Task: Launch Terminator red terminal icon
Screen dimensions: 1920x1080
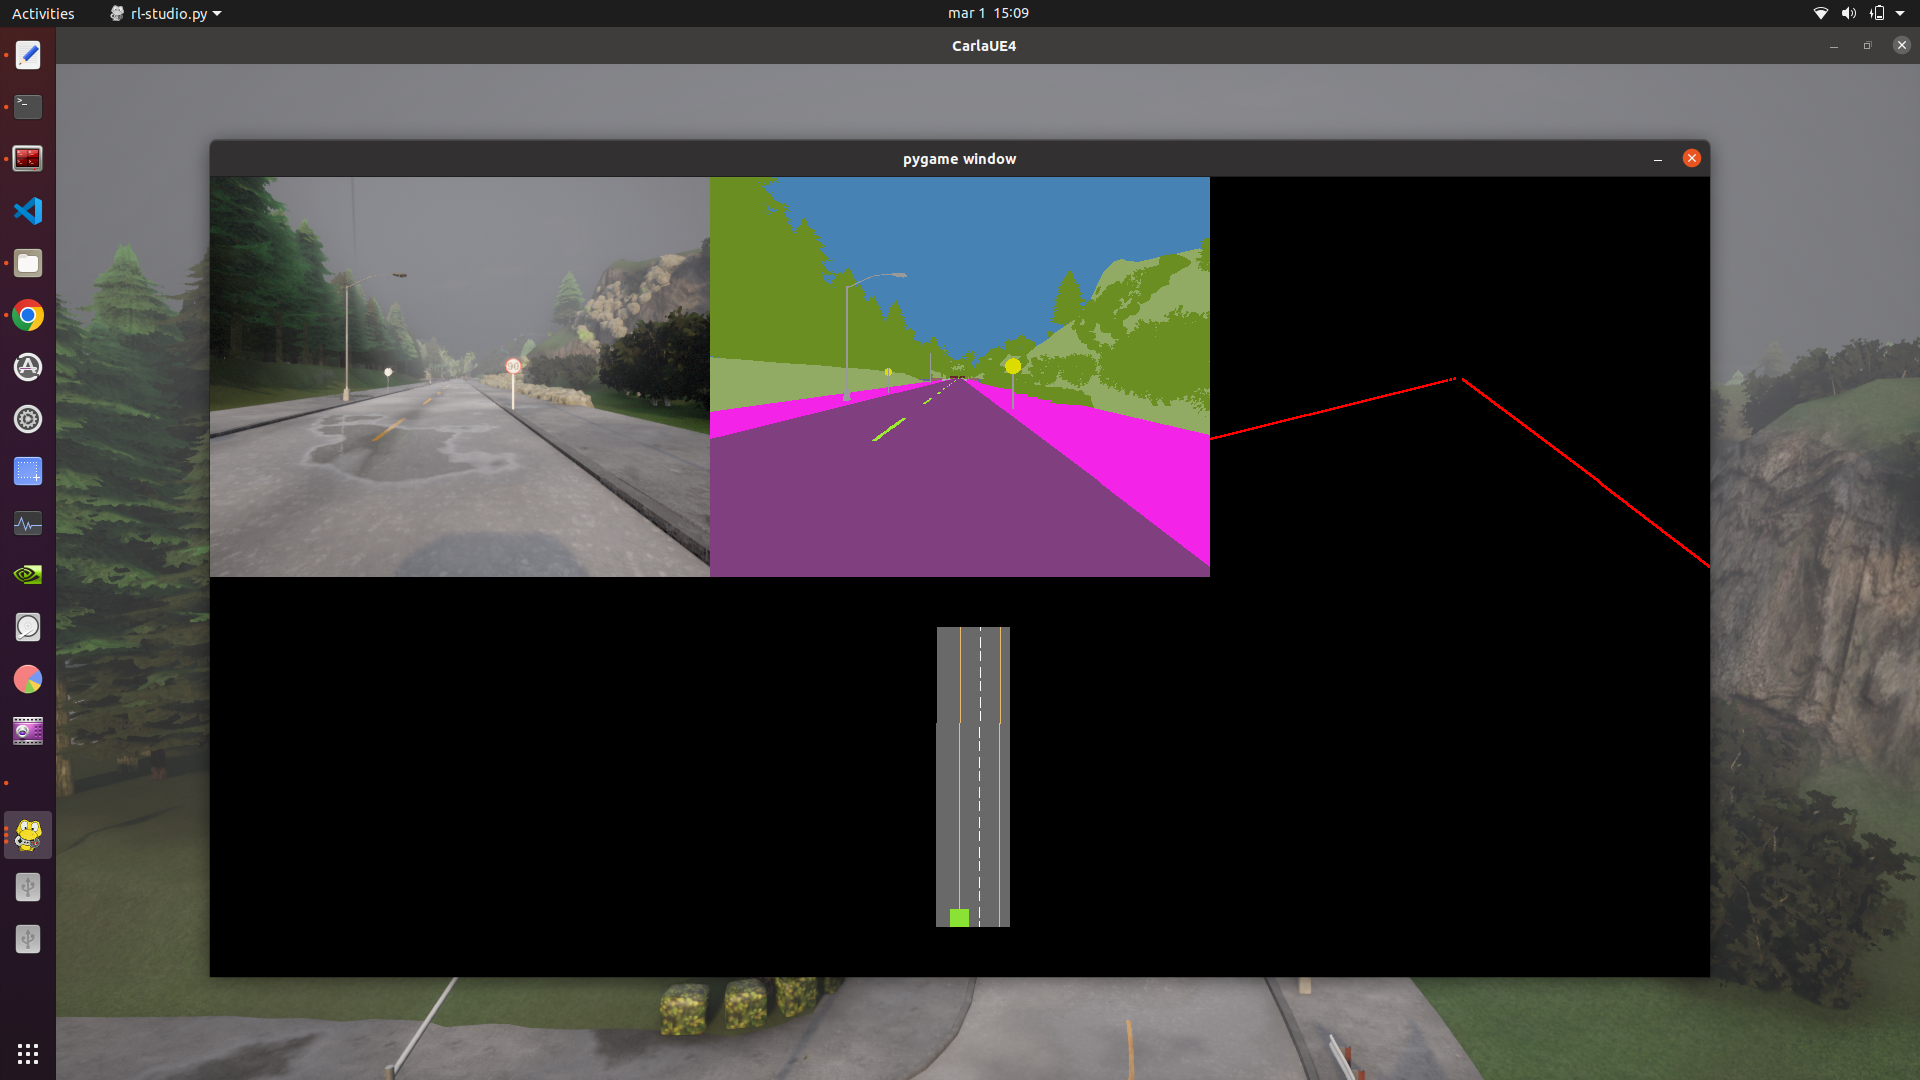Action: (28, 158)
